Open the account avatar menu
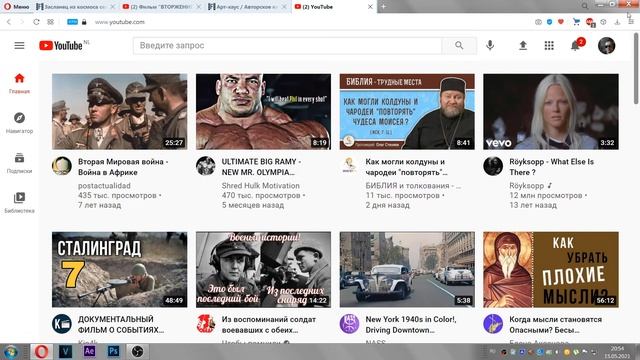Image resolution: width=640 pixels, height=360 pixels. point(607,45)
